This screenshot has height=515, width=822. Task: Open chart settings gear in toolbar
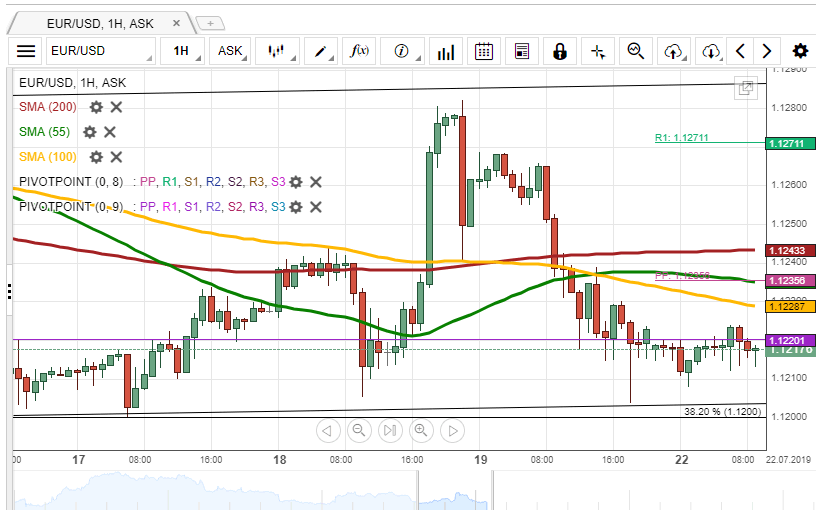800,51
